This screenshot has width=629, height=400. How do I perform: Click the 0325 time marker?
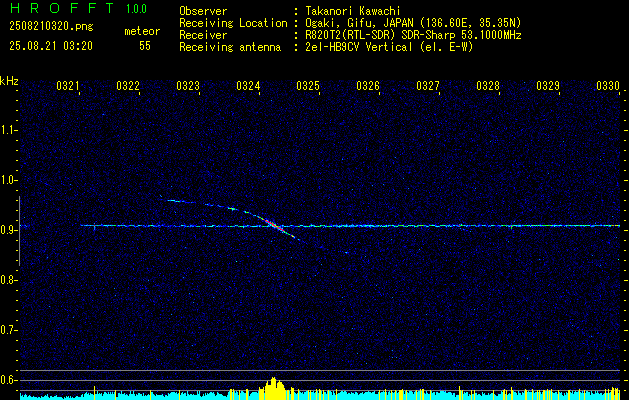click(308, 85)
